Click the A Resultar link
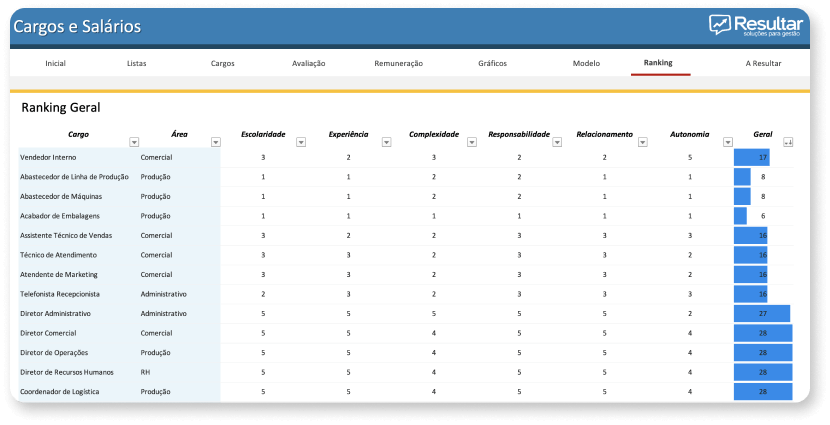 coord(763,63)
